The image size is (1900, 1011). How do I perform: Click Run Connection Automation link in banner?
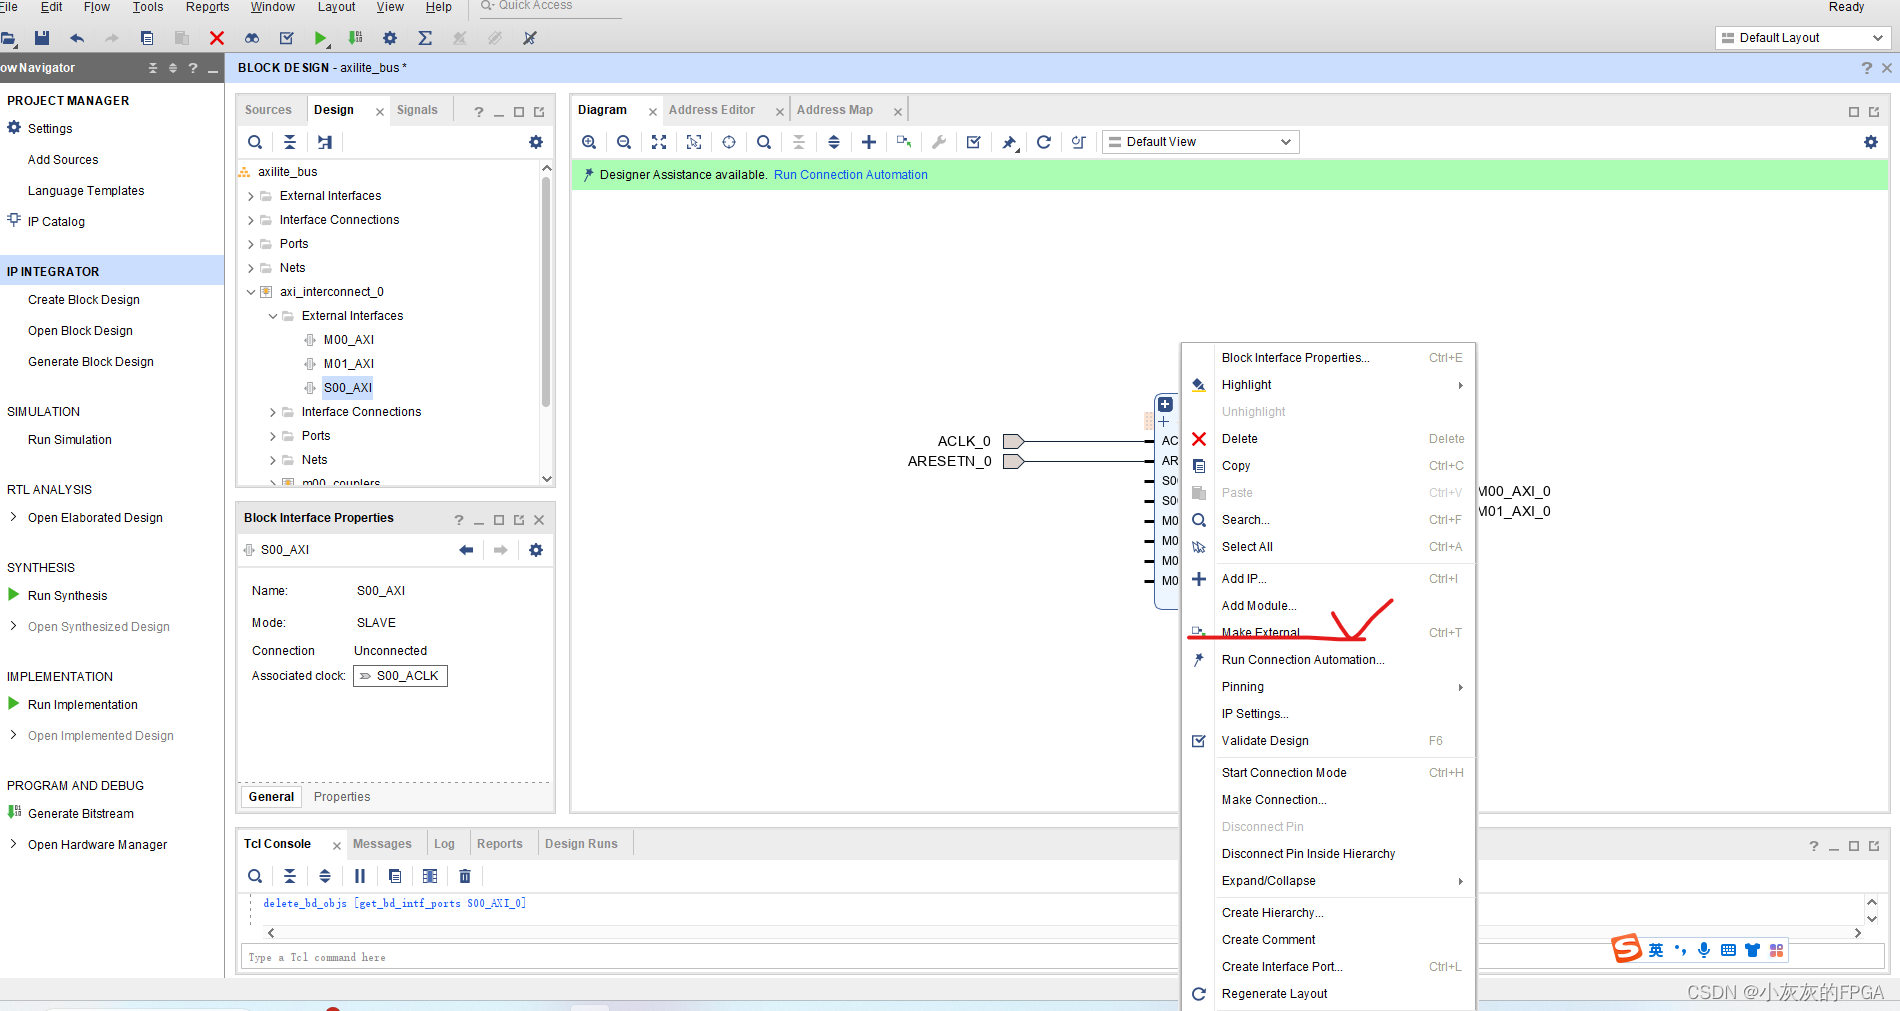[x=851, y=175]
